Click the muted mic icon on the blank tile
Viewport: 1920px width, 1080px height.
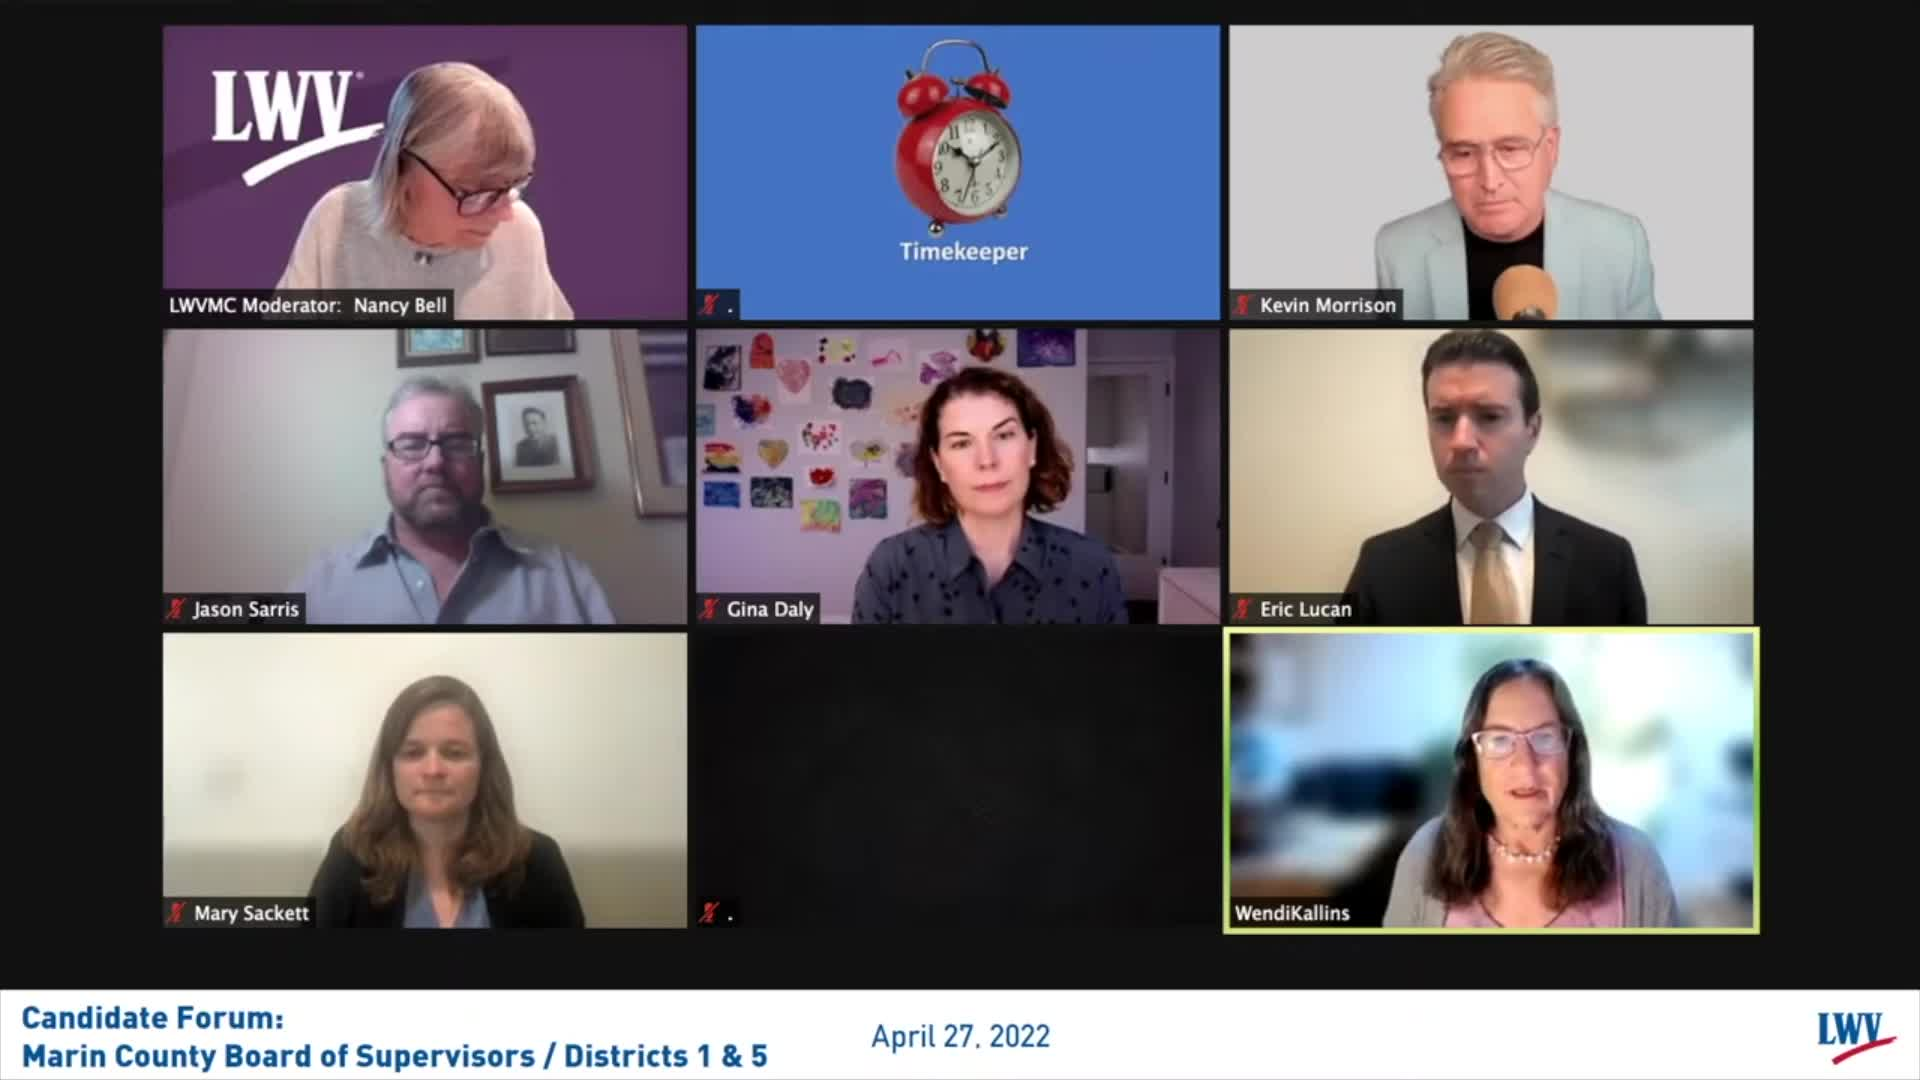pos(710,913)
